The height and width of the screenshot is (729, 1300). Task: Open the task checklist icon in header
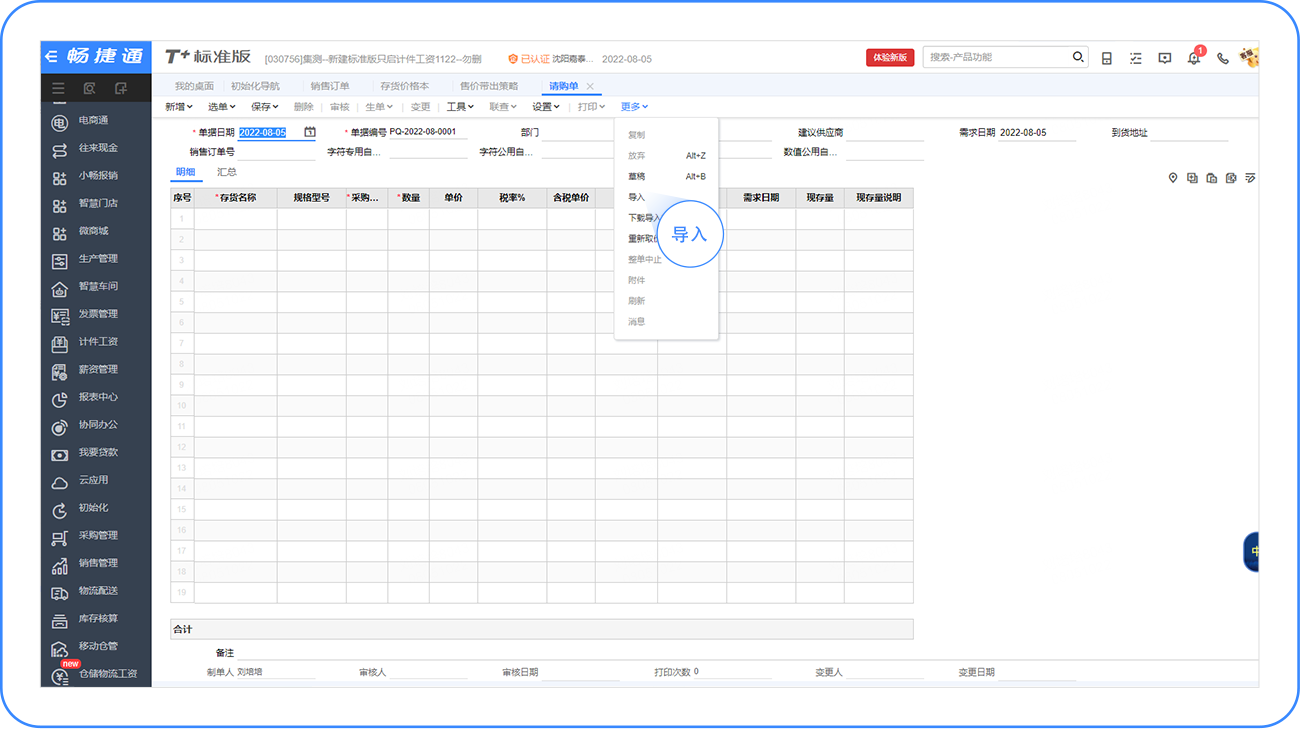[x=1136, y=58]
